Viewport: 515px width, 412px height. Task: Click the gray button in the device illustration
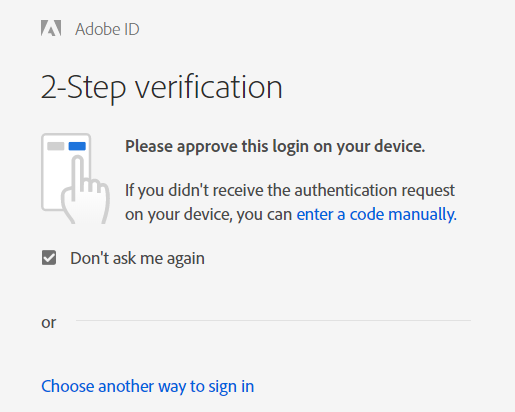click(56, 146)
